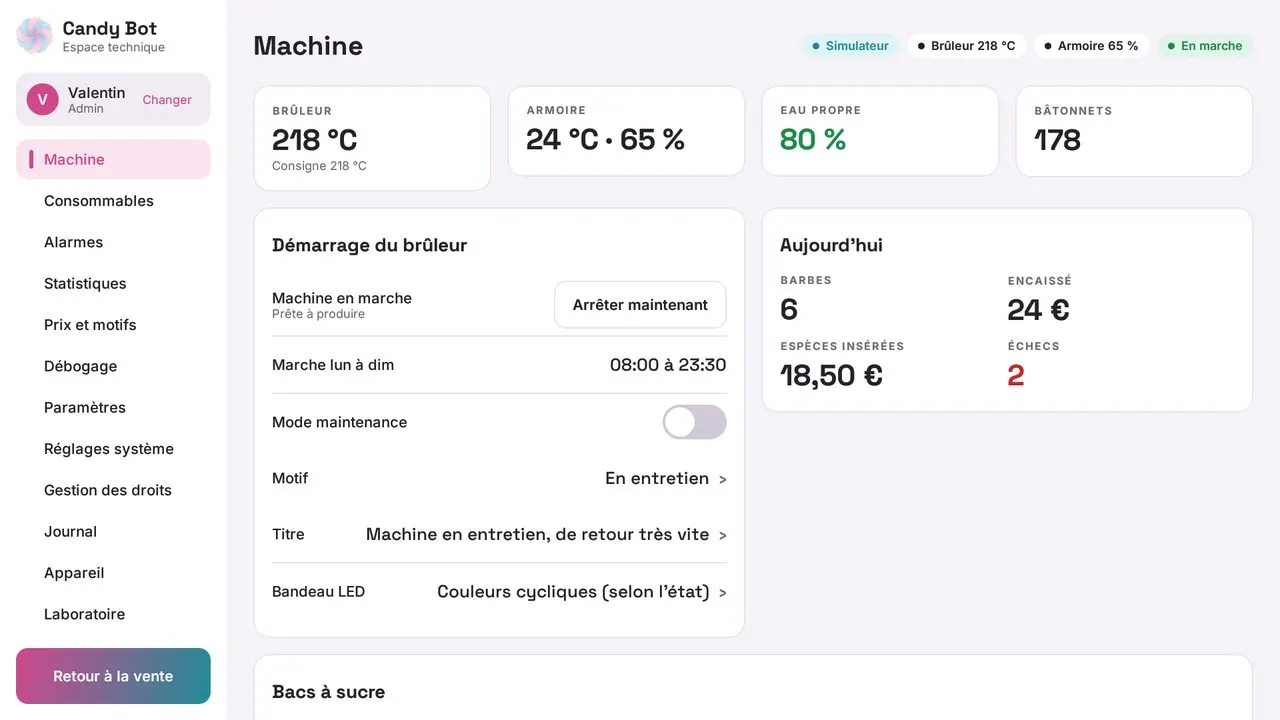Click the Titre value Machine en entretien
This screenshot has height=720, width=1280.
[x=537, y=535]
